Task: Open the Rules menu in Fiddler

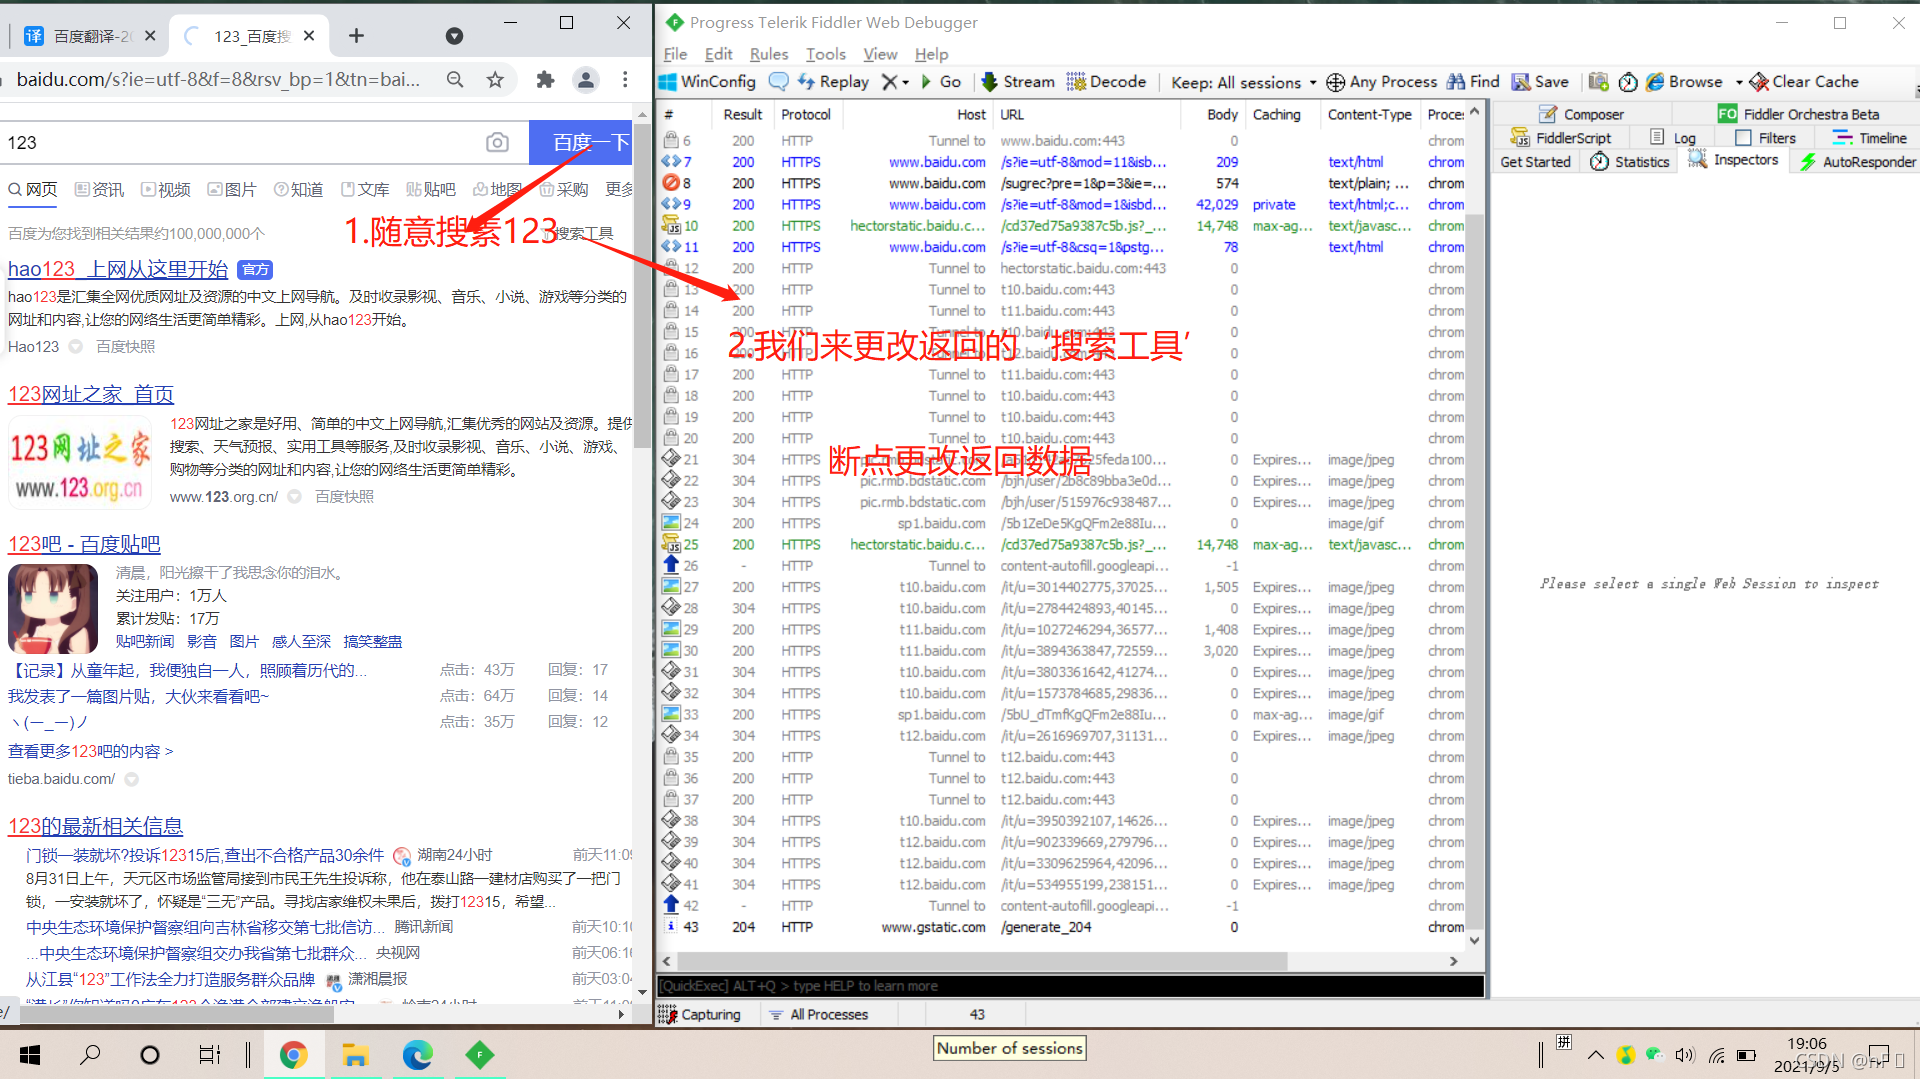Action: pos(769,54)
